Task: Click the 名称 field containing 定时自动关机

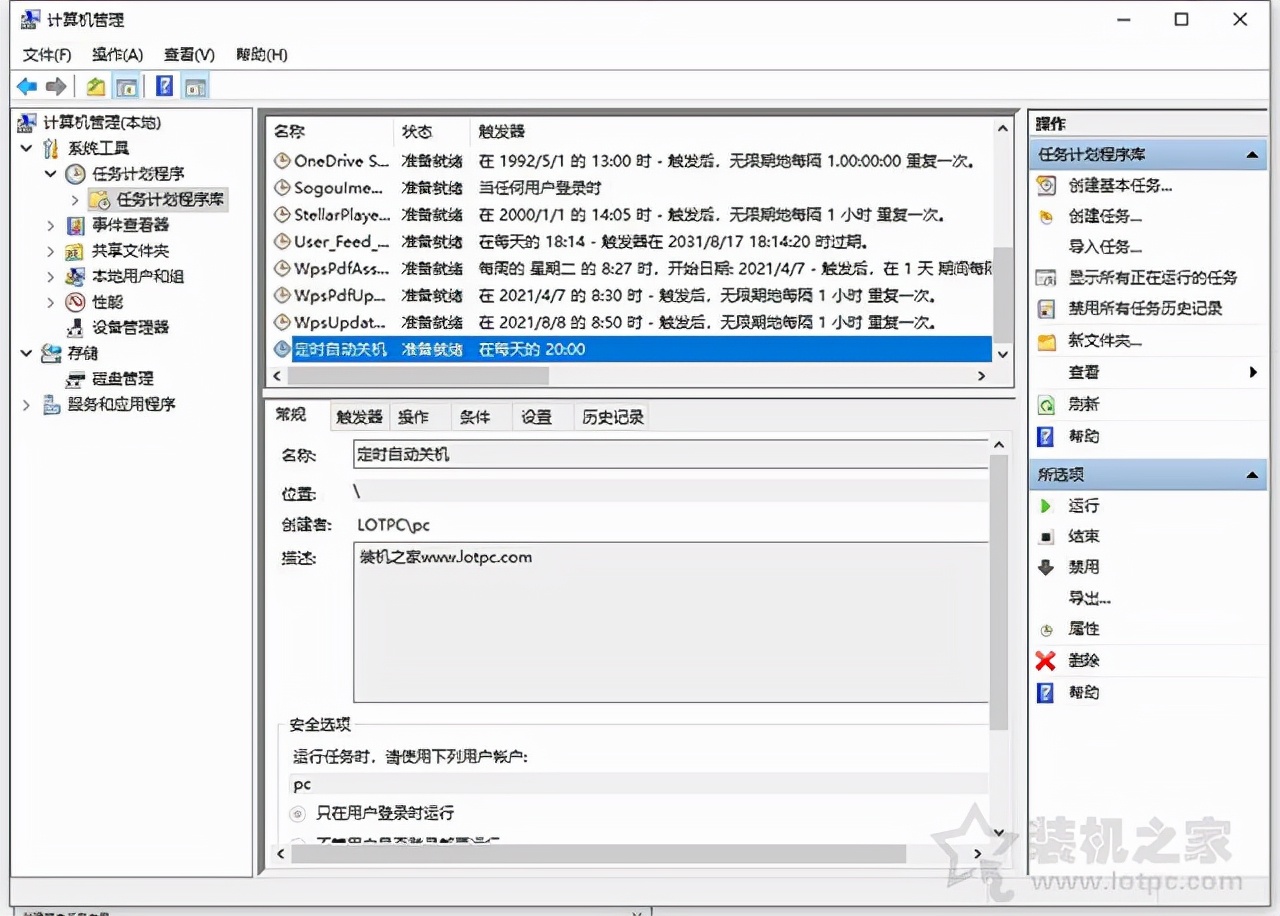Action: [x=671, y=454]
